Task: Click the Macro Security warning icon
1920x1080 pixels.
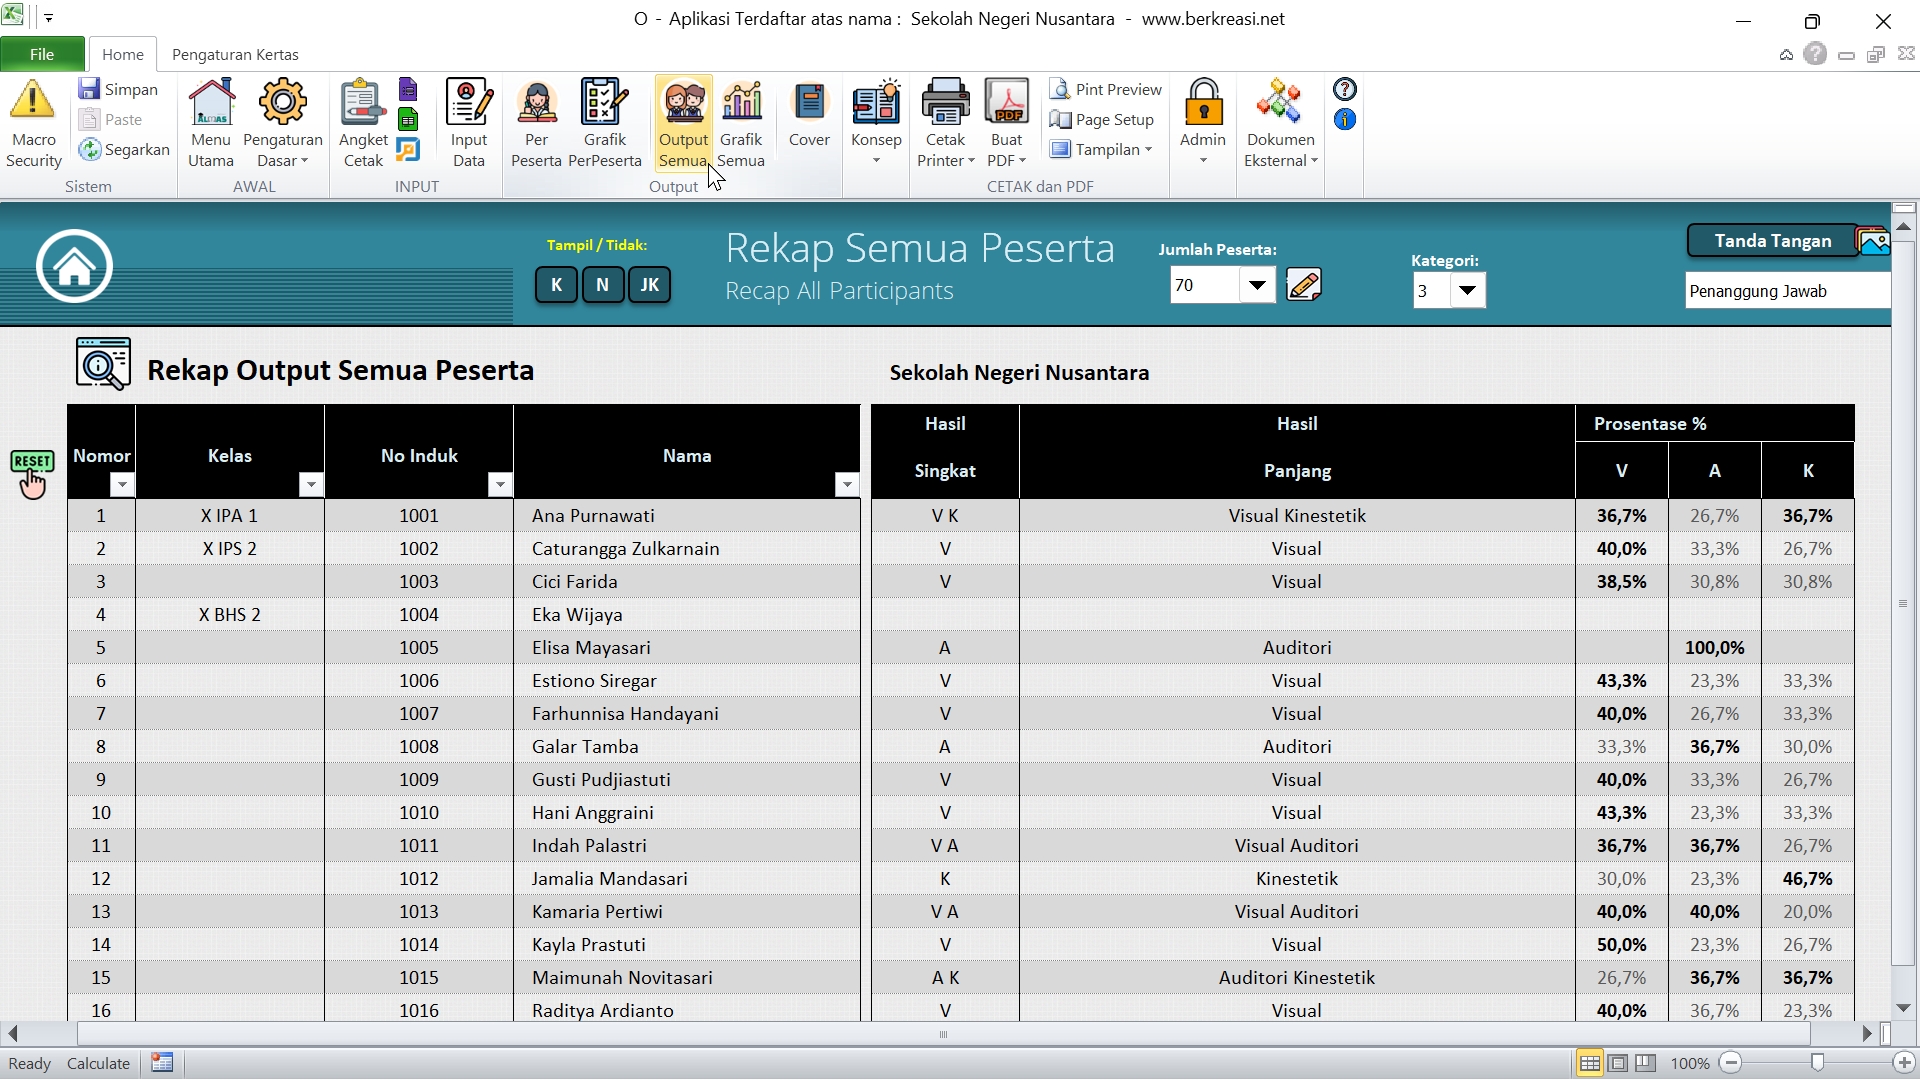Action: click(x=33, y=102)
